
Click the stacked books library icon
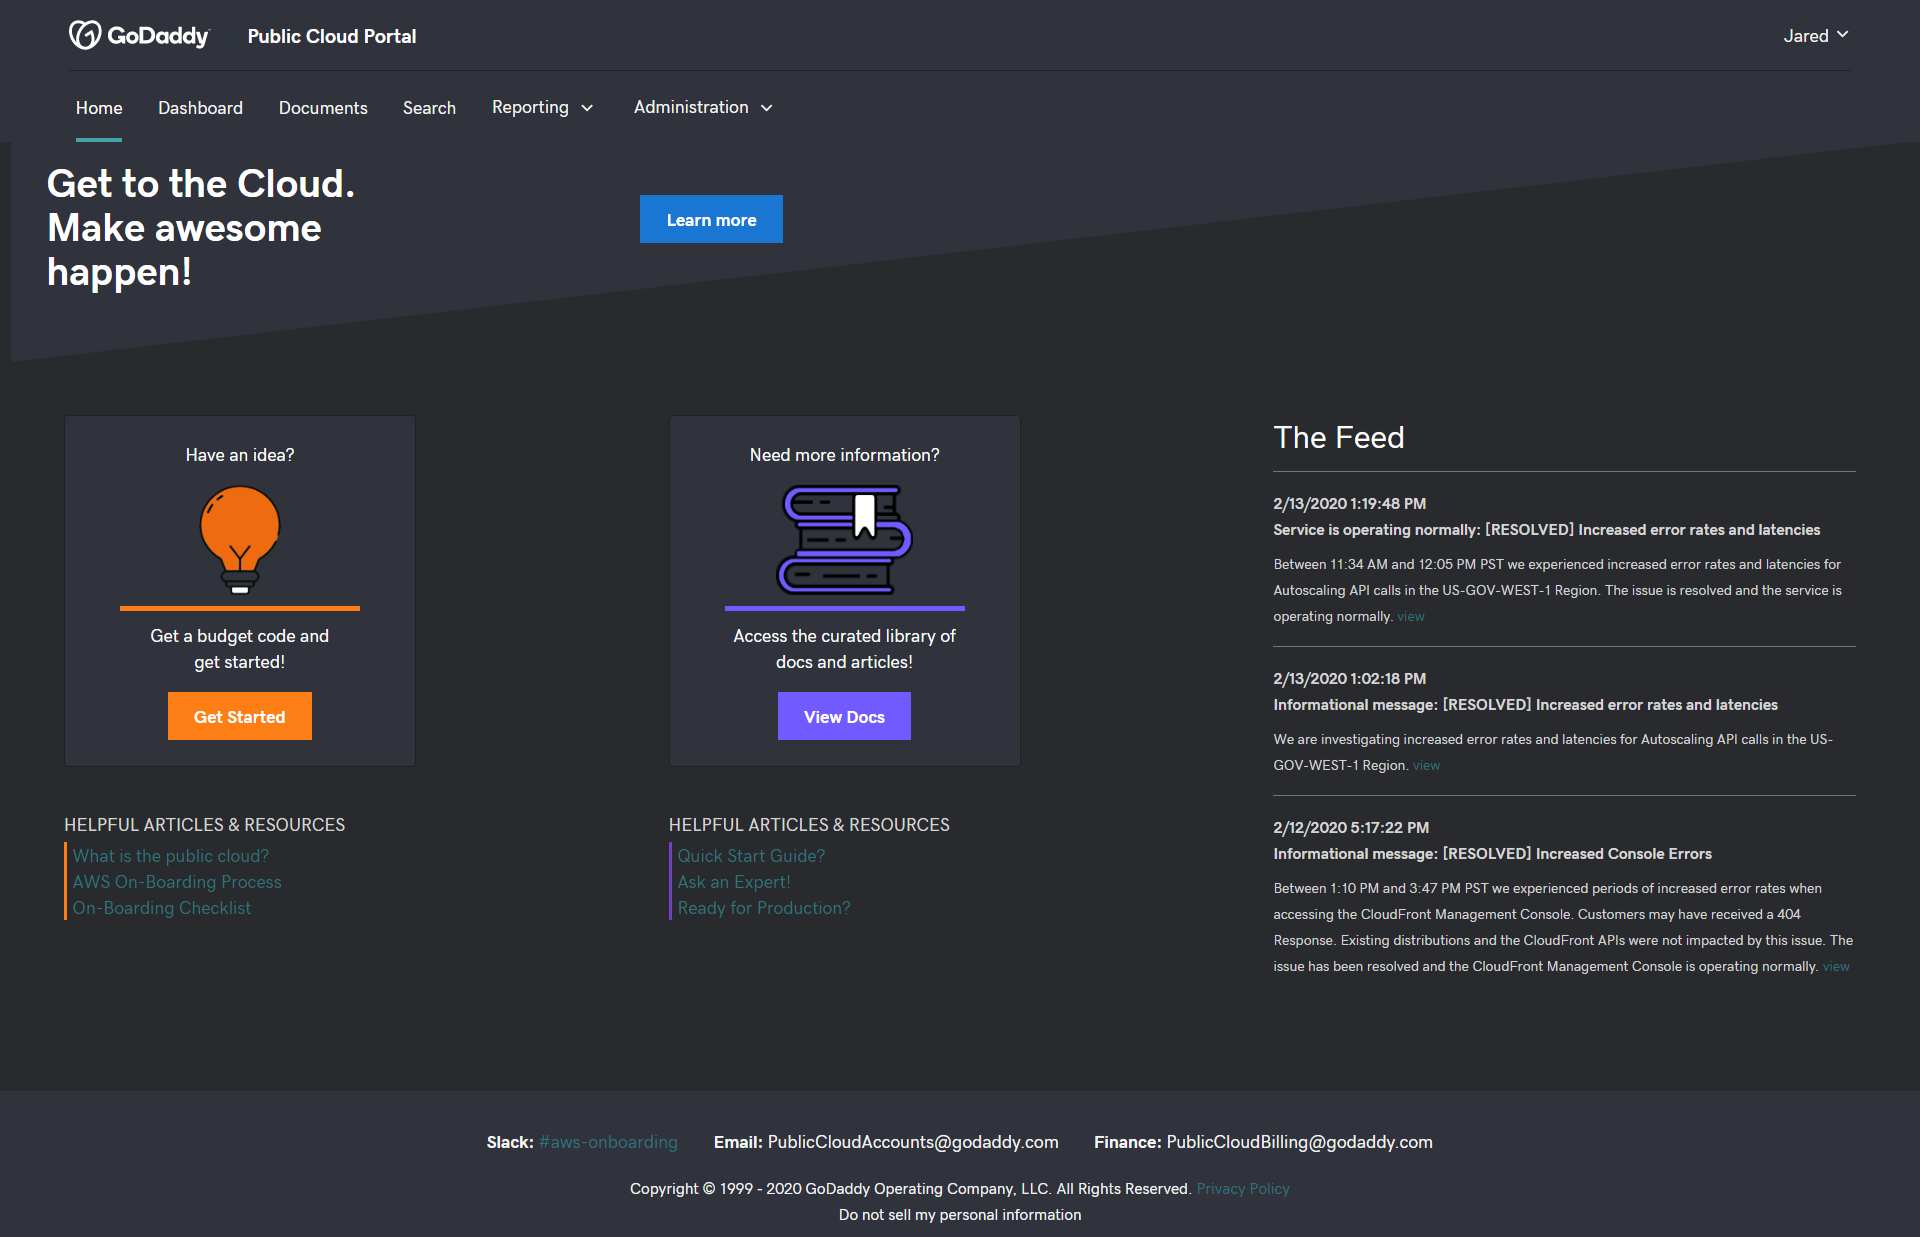coord(845,539)
